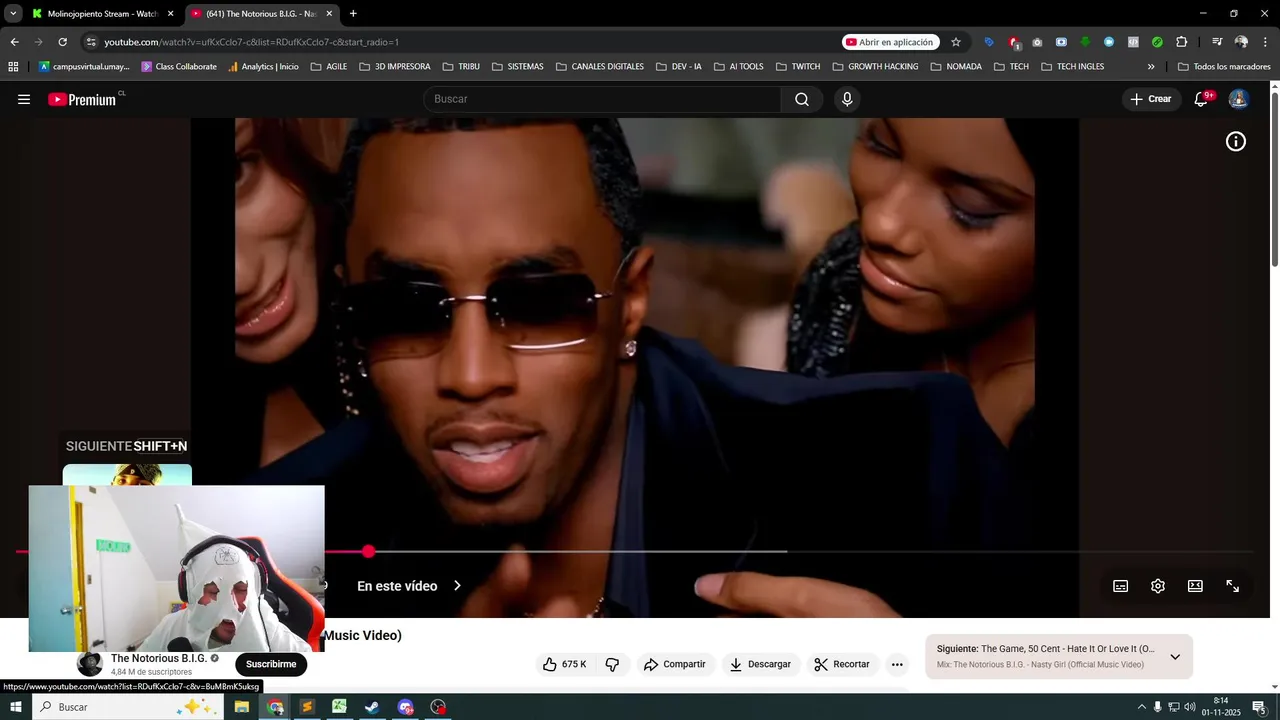
Task: Open 3D IMPRESORA bookmarks folder
Action: tap(394, 67)
